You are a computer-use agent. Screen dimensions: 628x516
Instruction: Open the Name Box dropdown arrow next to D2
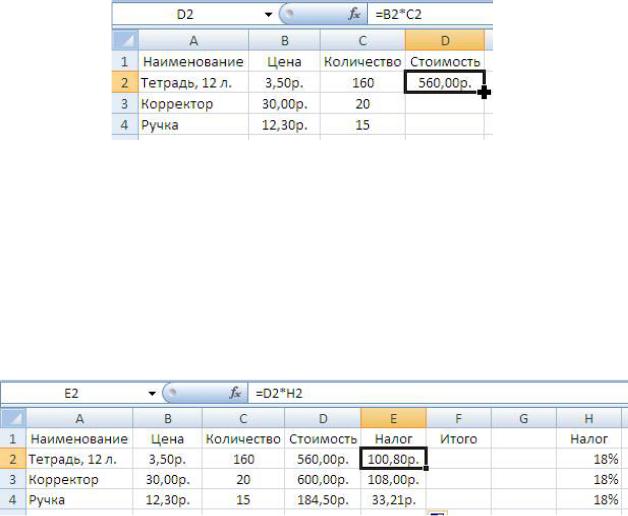pyautogui.click(x=268, y=15)
